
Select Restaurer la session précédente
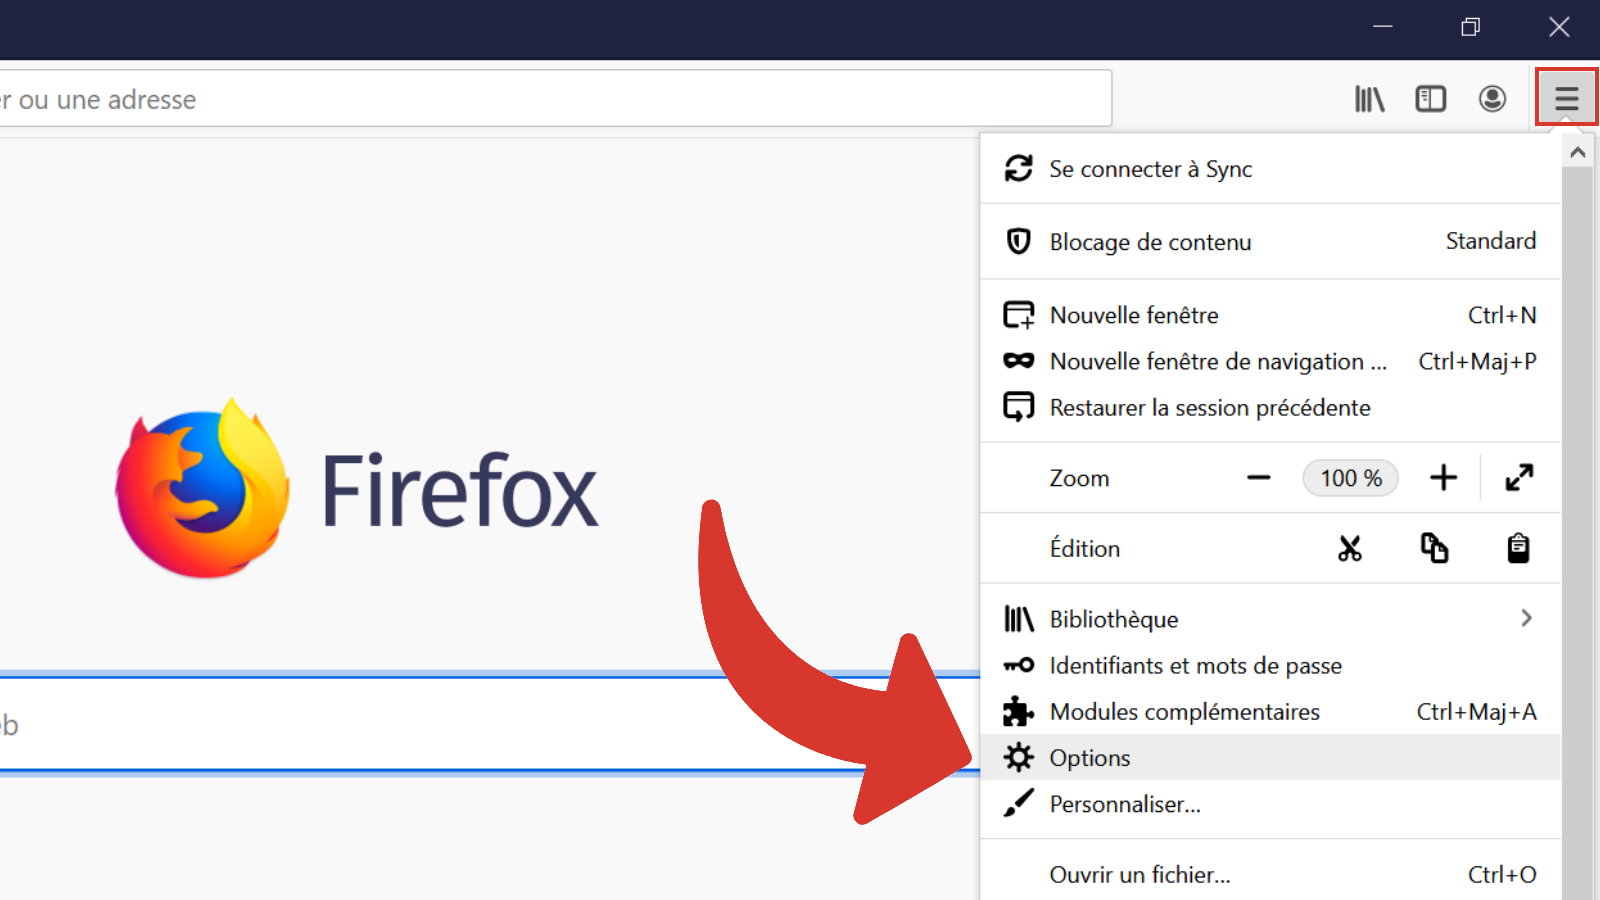click(x=1209, y=407)
